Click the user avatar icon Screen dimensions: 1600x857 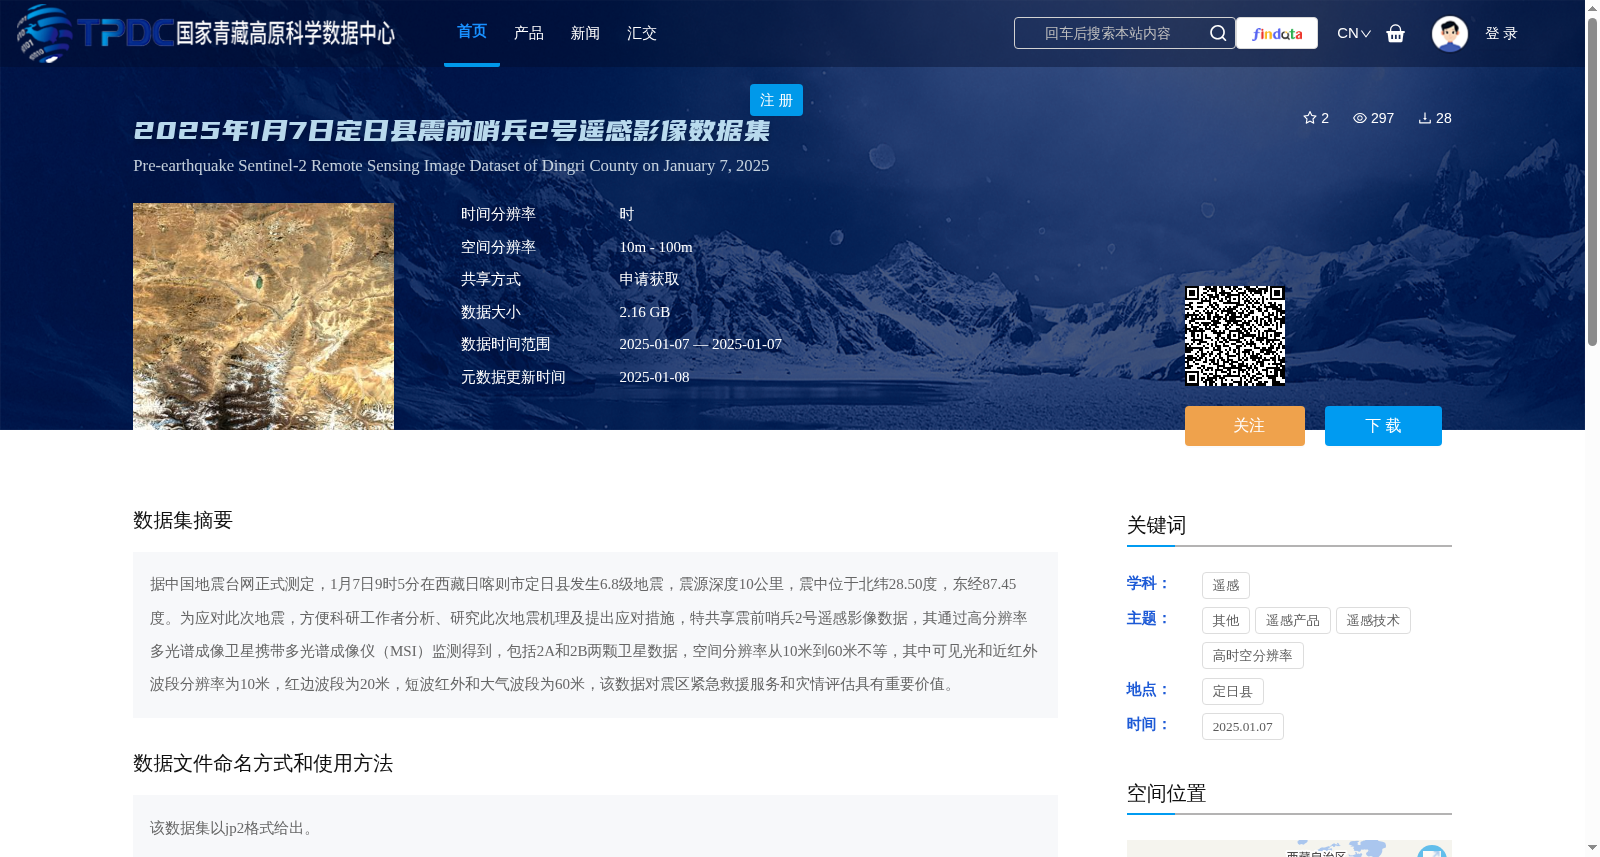pyautogui.click(x=1450, y=33)
